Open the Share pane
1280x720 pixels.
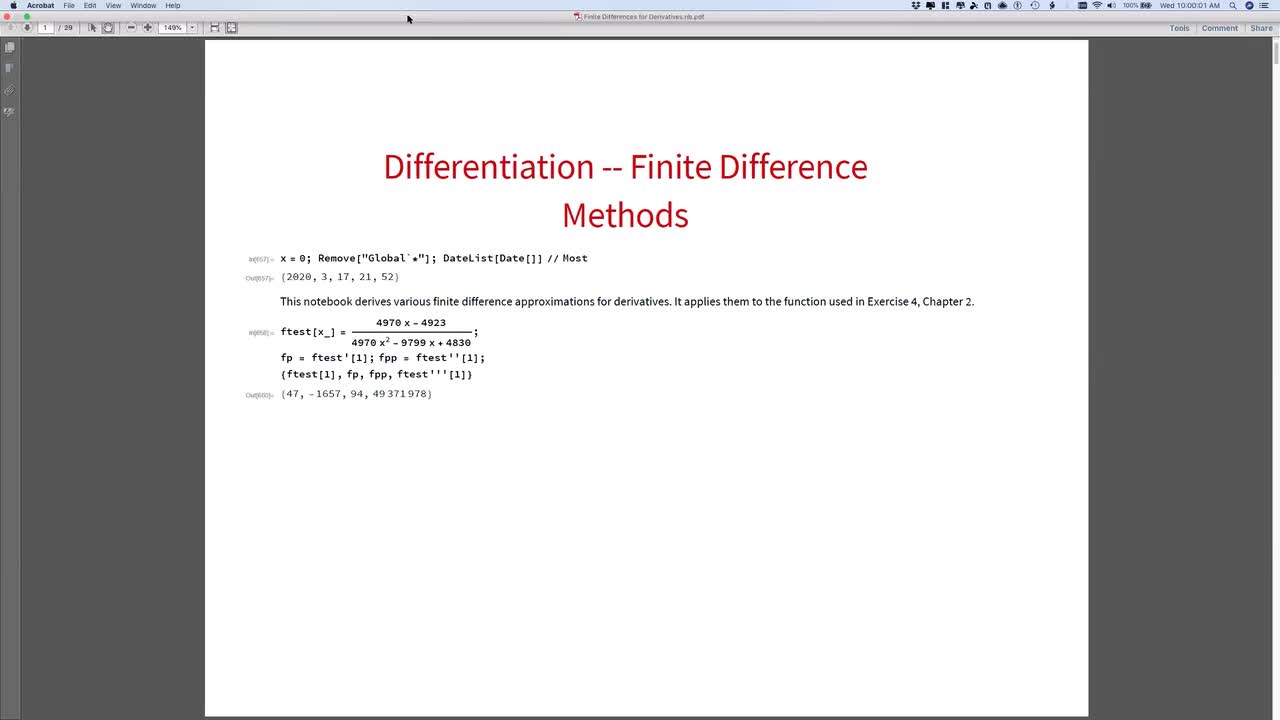(1262, 28)
